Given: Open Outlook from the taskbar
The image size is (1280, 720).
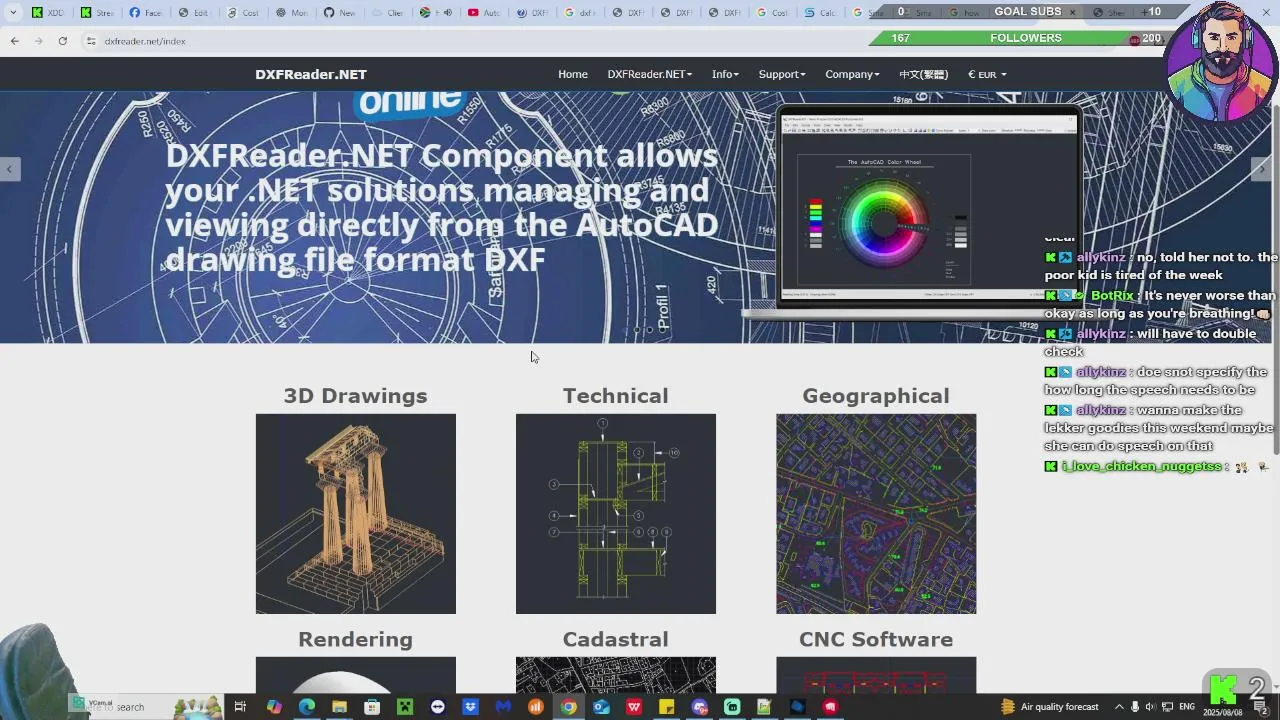Looking at the screenshot, I should click(x=601, y=707).
